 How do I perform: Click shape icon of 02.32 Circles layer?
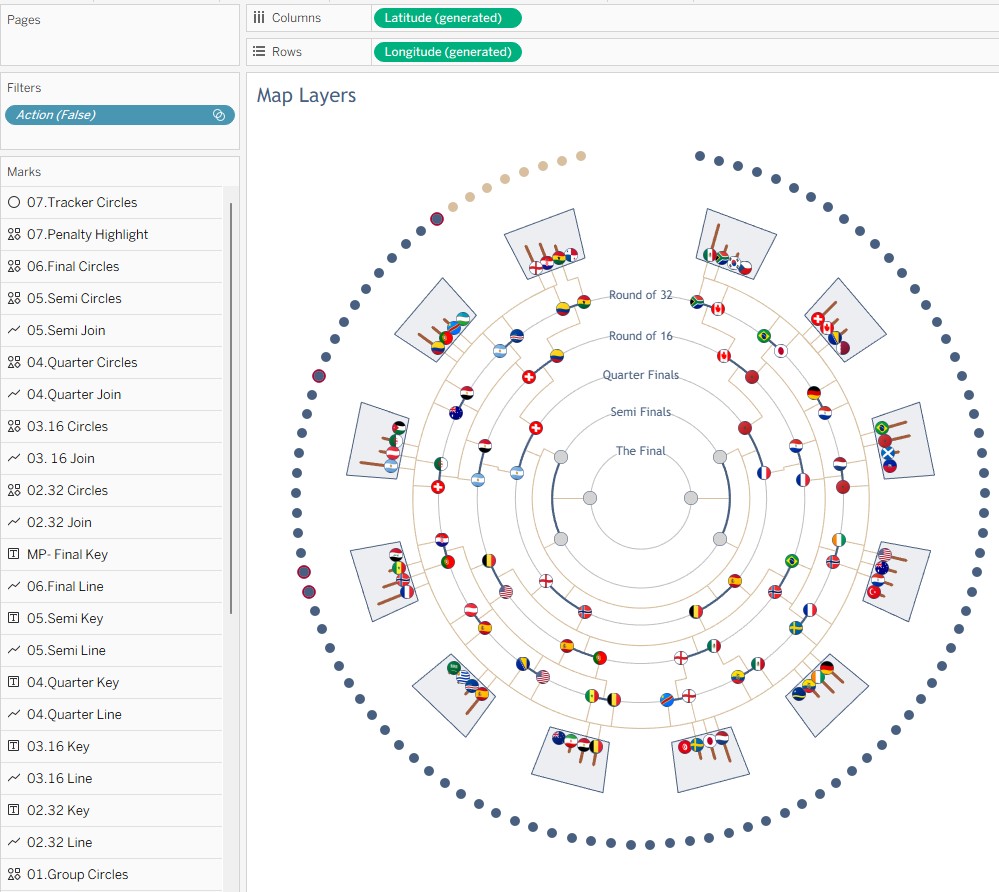point(14,490)
